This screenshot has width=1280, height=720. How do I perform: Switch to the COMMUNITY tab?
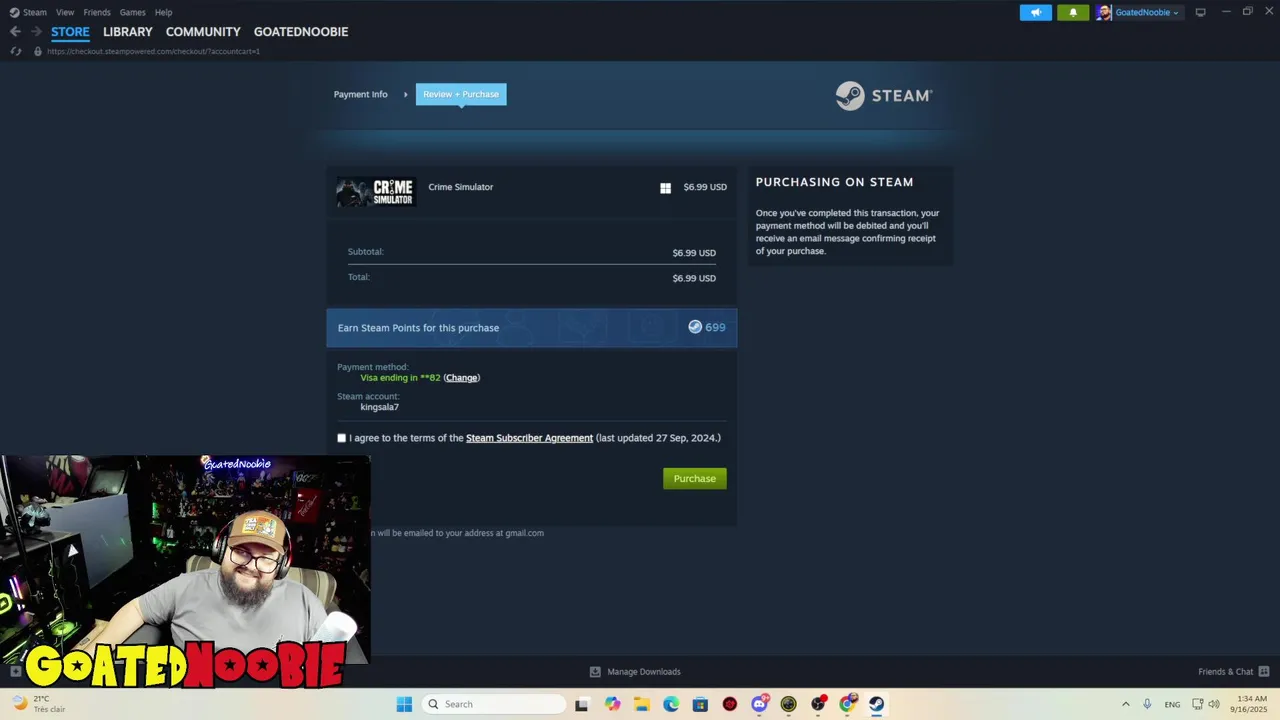(203, 32)
